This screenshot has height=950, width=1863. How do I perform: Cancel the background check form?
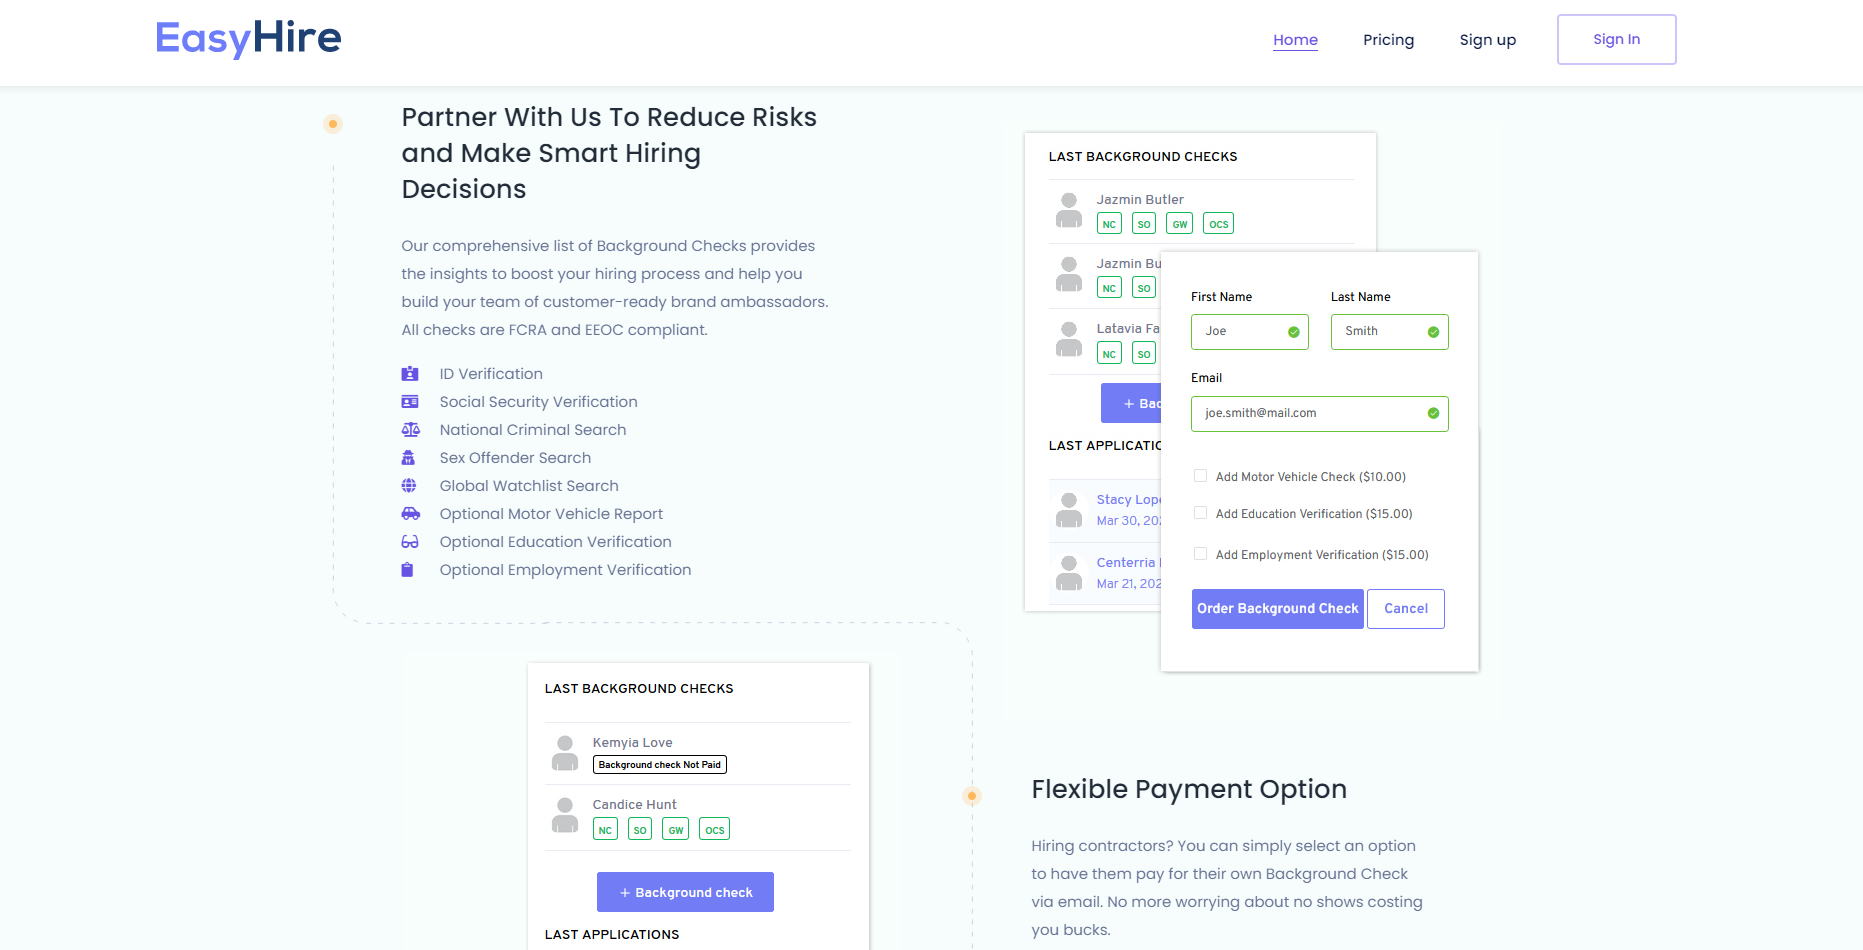[x=1405, y=609]
